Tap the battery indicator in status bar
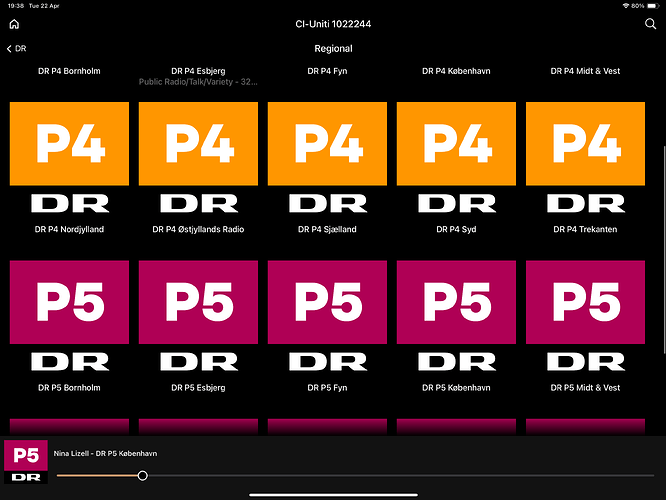 pyautogui.click(x=650, y=5)
